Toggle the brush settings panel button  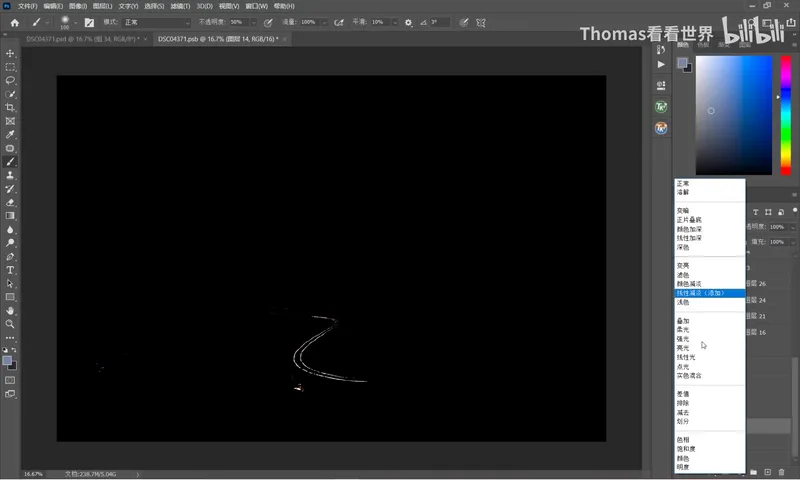click(89, 22)
